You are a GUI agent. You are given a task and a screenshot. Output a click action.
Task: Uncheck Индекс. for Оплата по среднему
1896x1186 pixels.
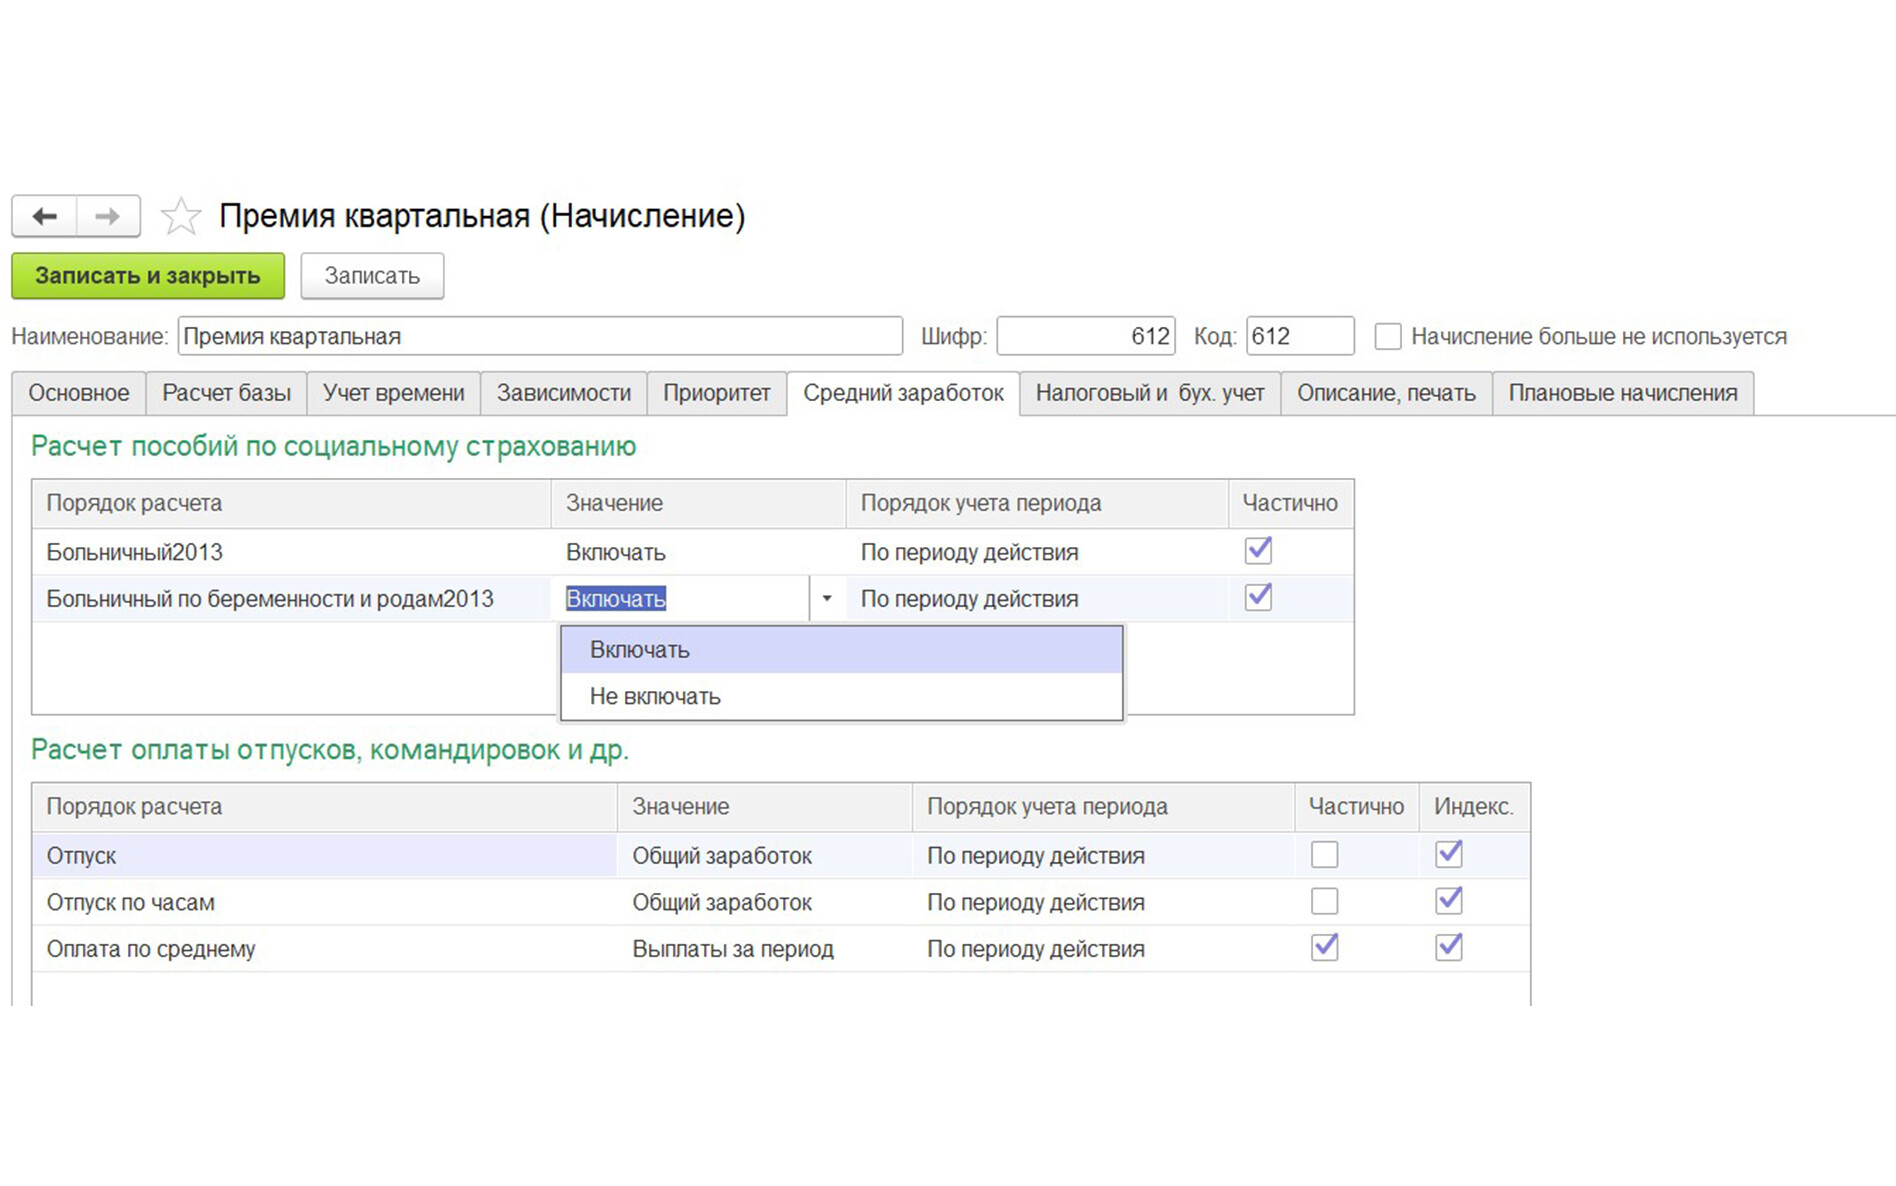[1448, 948]
